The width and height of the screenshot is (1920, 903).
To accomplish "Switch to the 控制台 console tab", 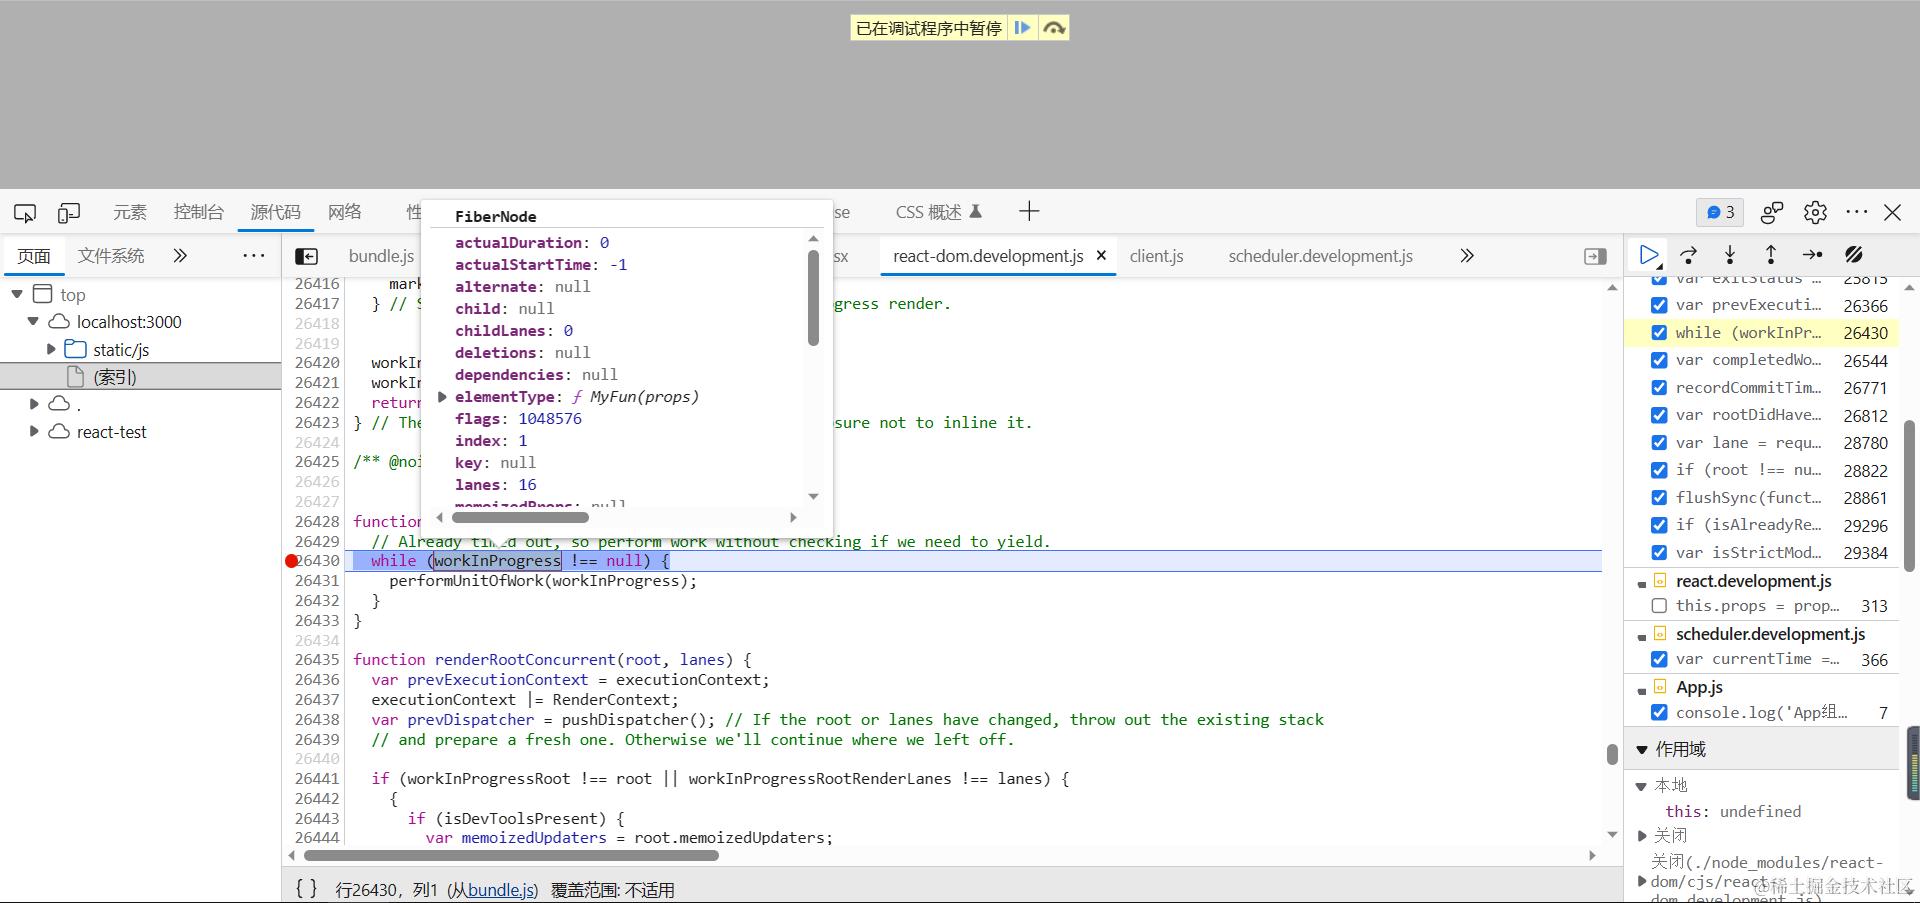I will (x=198, y=212).
